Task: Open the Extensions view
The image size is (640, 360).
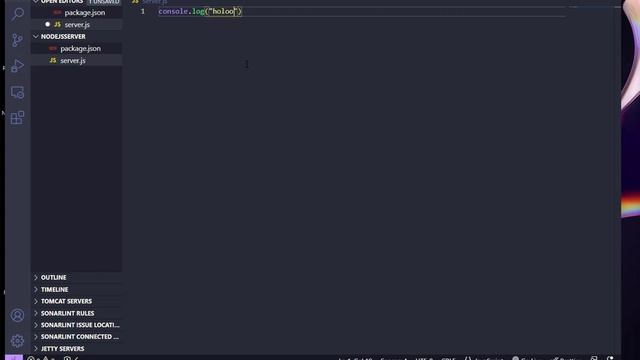Action: (x=17, y=118)
